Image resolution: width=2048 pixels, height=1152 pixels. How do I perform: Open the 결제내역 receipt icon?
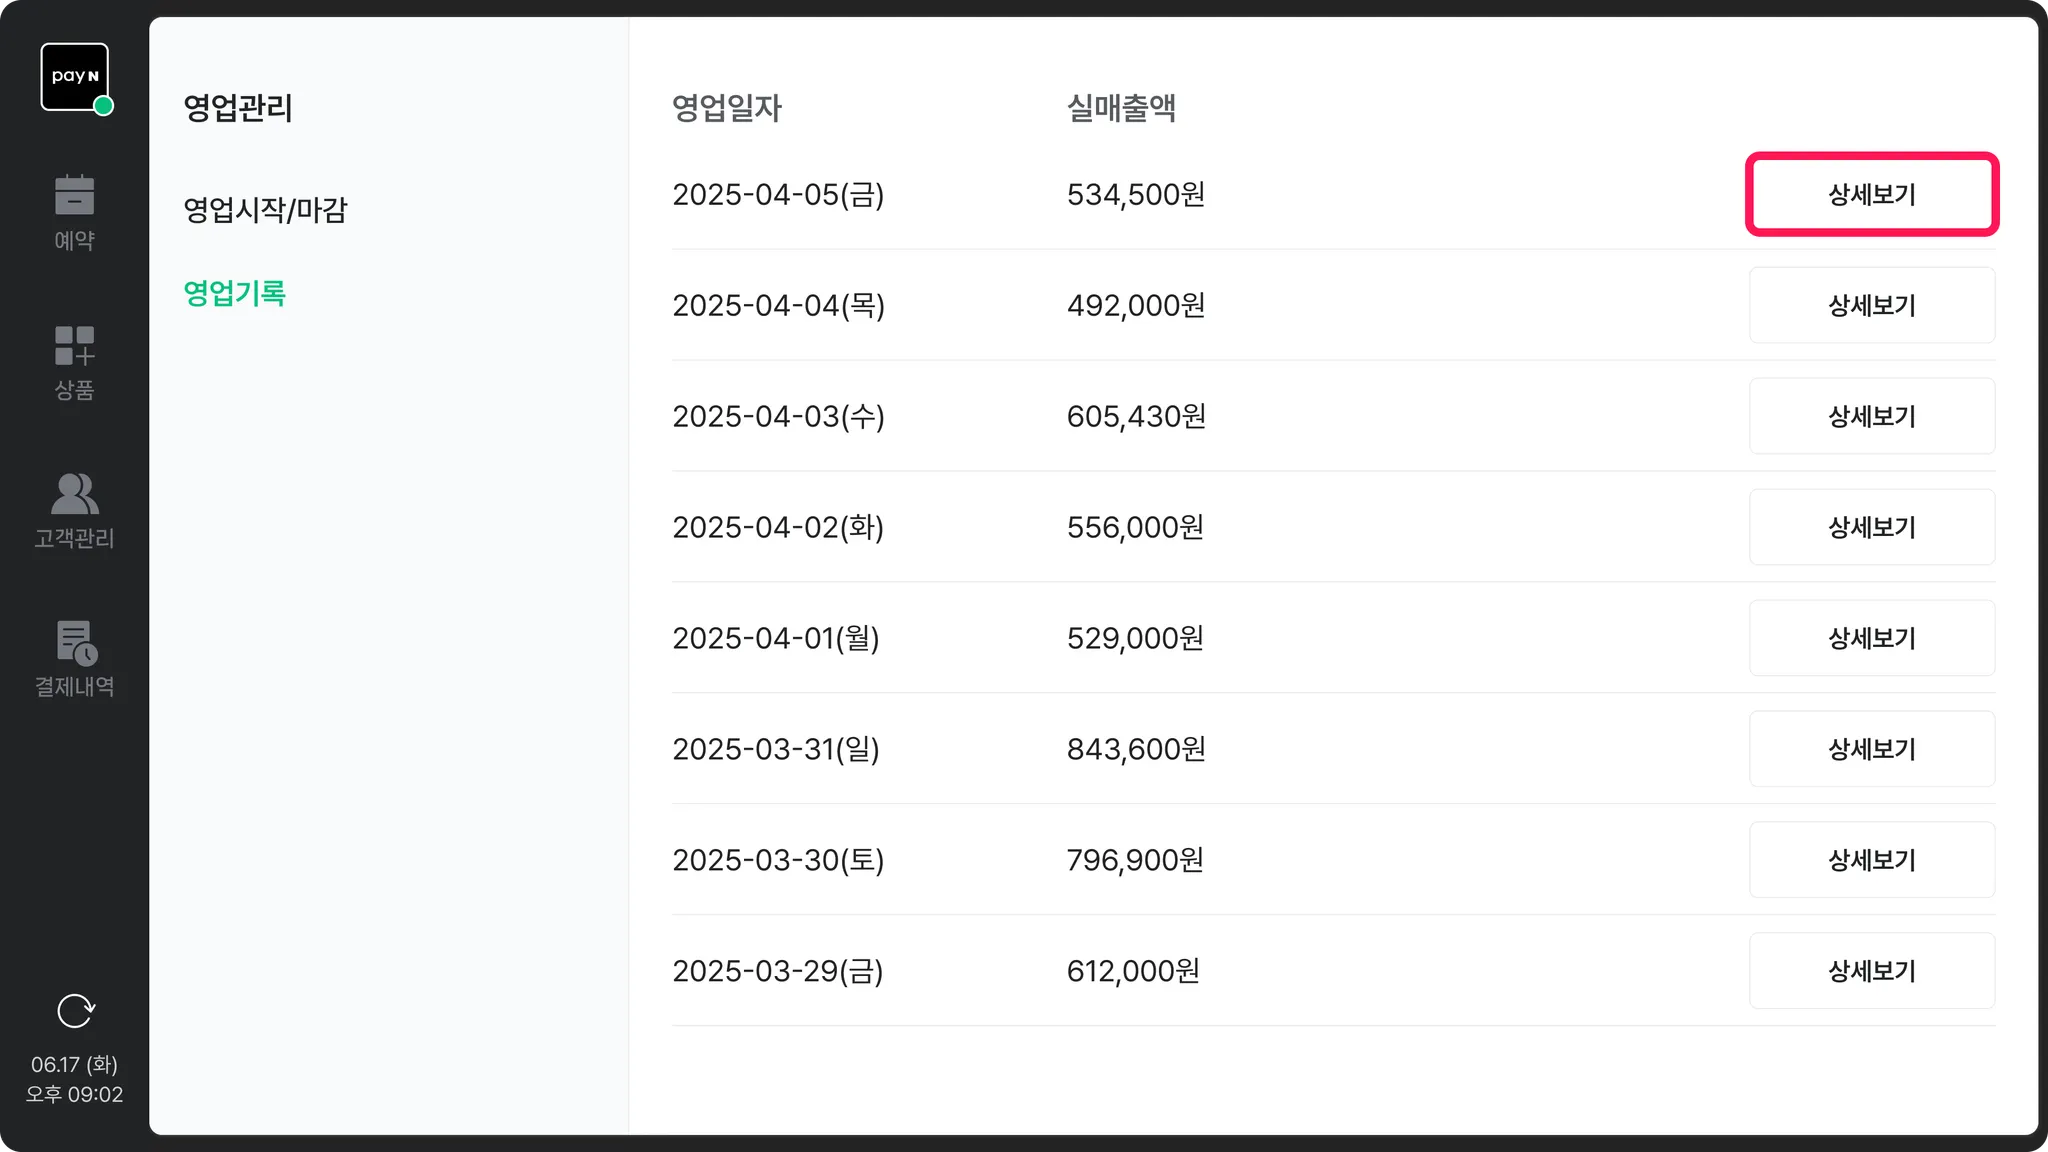(x=75, y=643)
